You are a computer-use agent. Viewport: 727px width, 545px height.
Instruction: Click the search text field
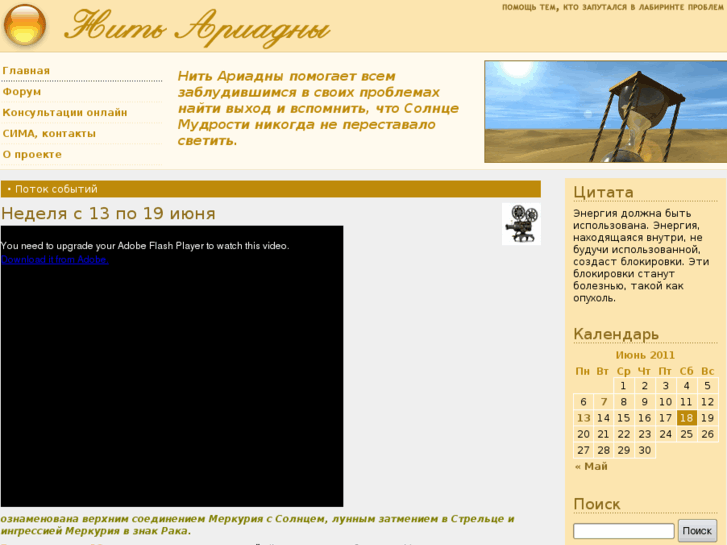(624, 531)
